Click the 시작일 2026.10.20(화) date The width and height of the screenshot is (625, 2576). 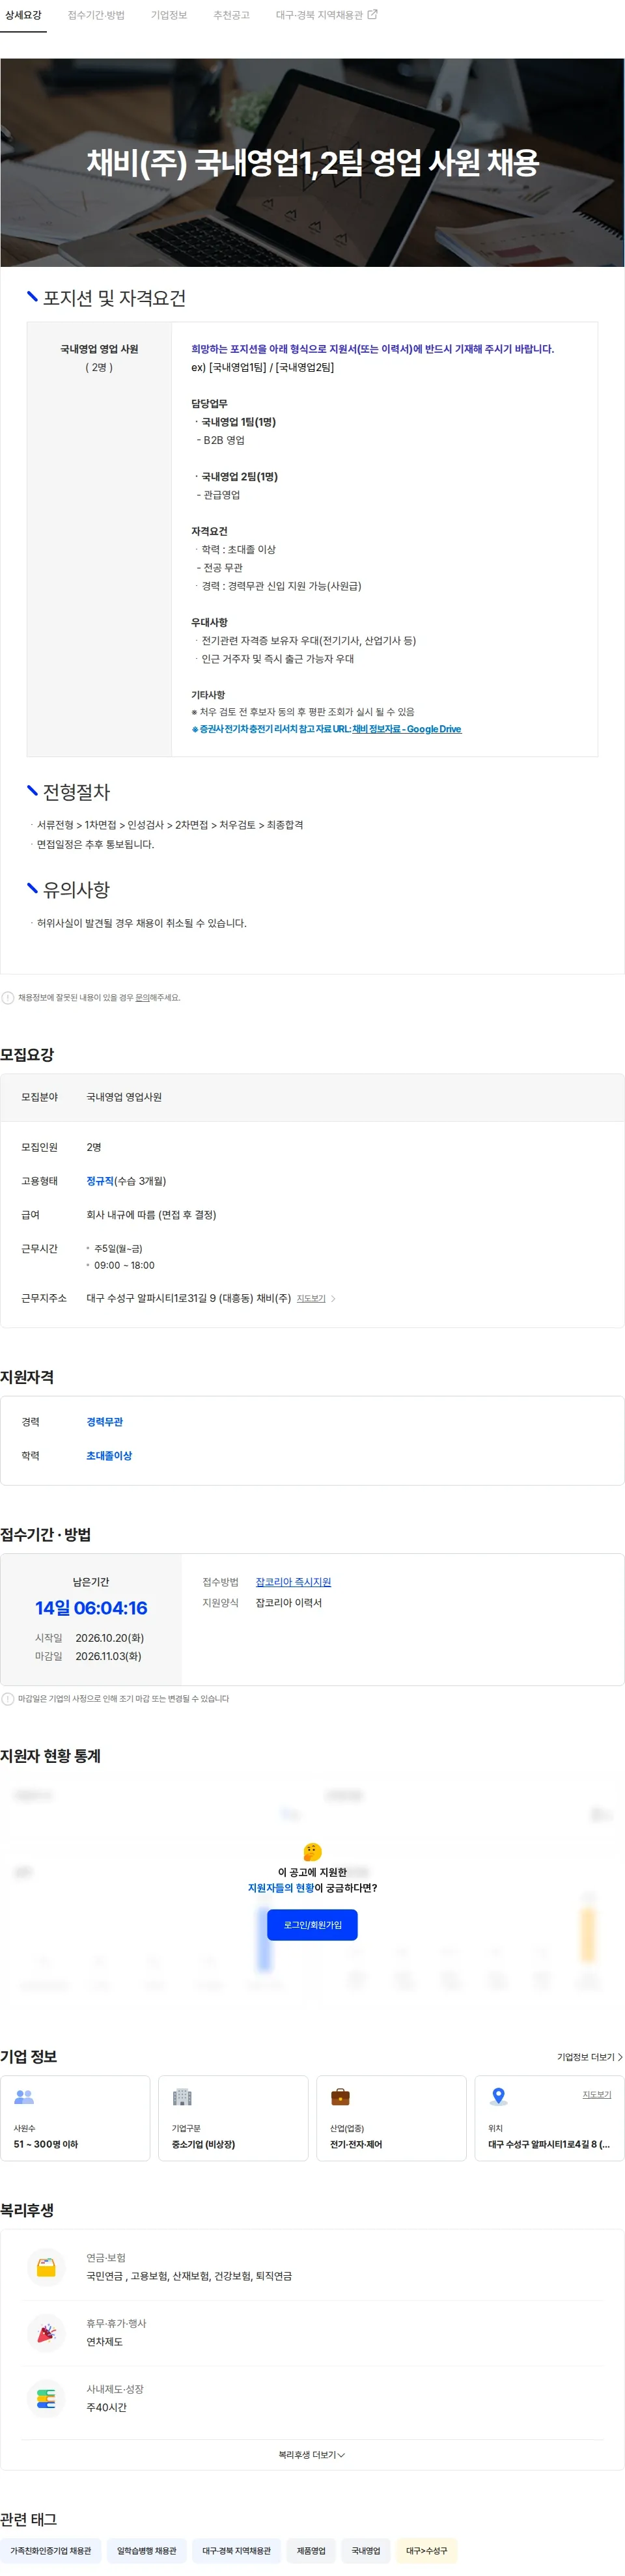point(110,1638)
